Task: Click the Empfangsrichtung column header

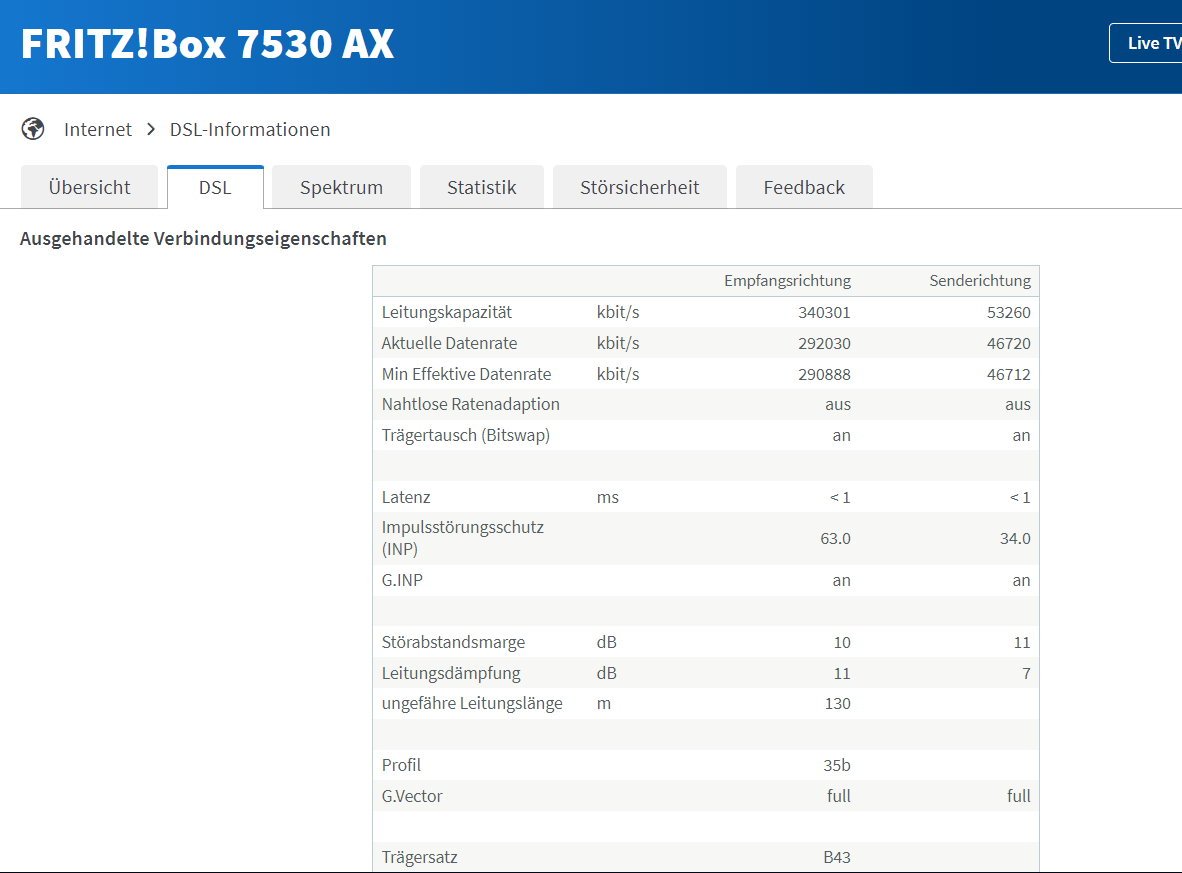Action: pos(787,280)
